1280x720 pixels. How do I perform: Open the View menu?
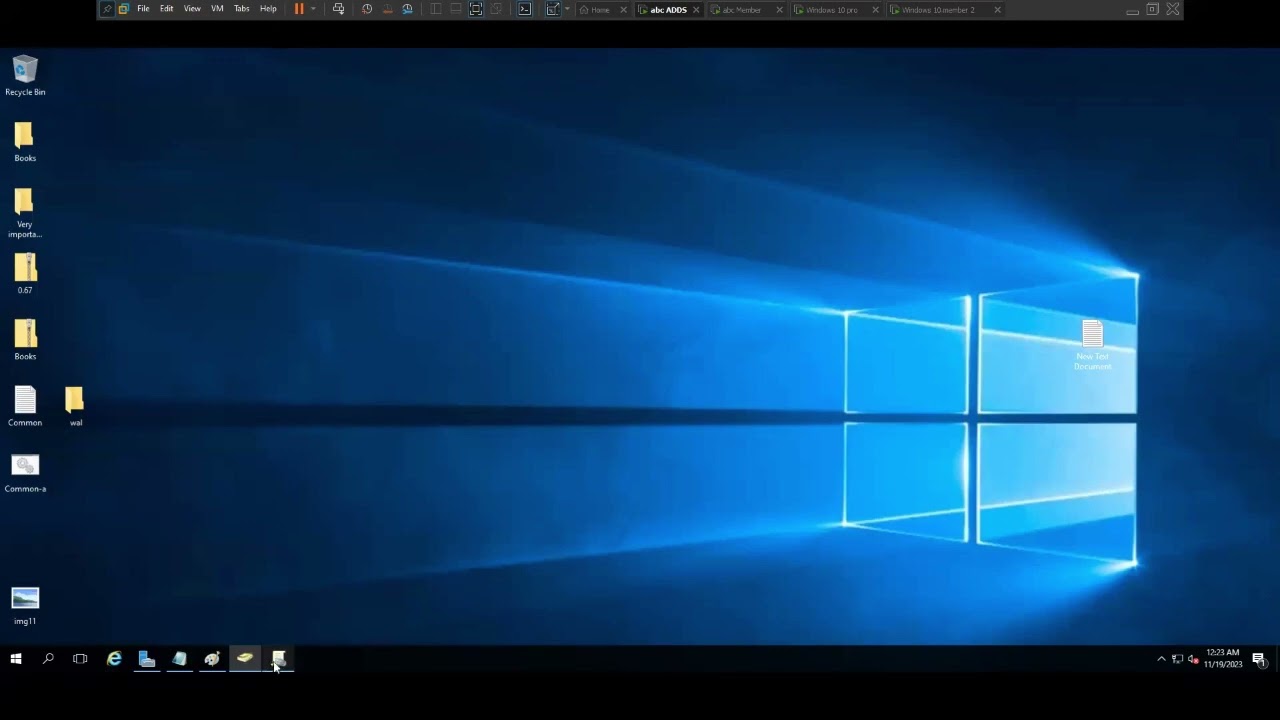[x=192, y=9]
